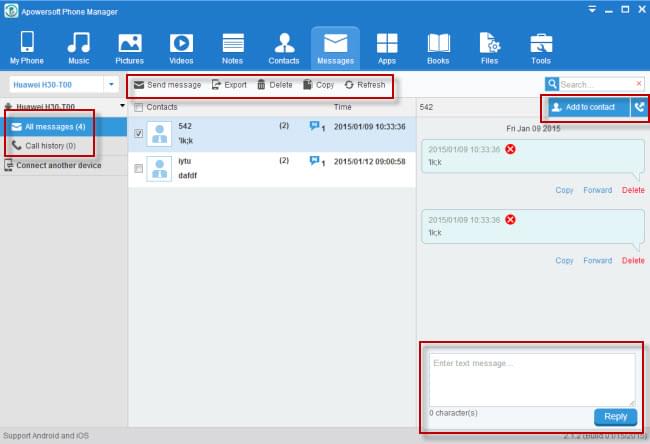Click the Send message toolbar button
The image size is (650, 444).
pos(167,85)
